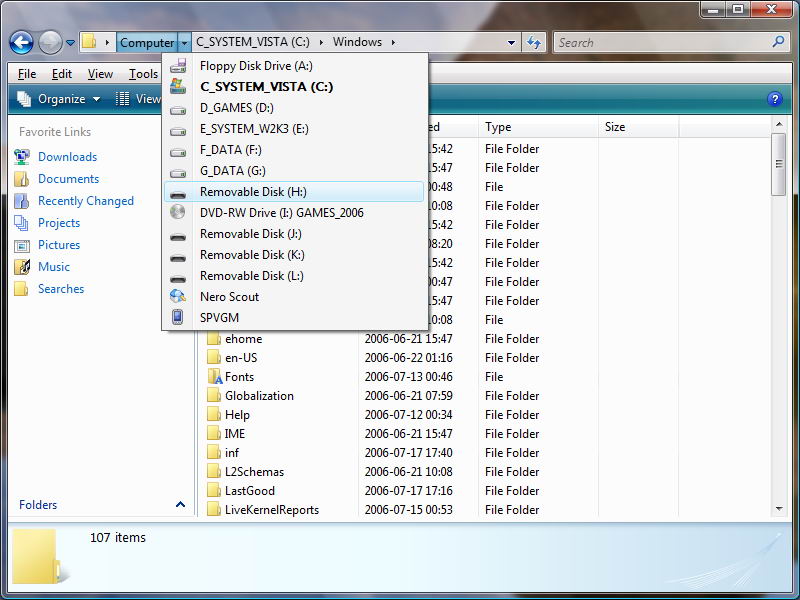Open the recent pages dropdown arrow

click(70, 43)
